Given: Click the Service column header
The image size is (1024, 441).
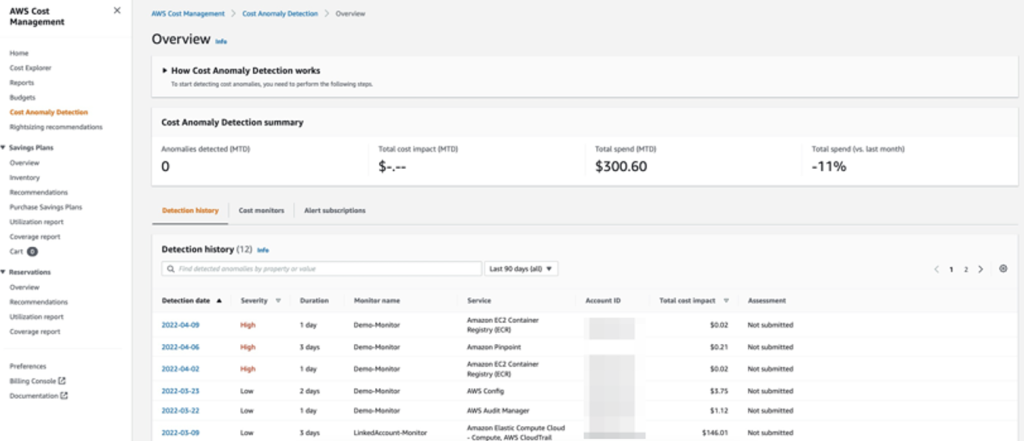Looking at the screenshot, I should (x=479, y=301).
